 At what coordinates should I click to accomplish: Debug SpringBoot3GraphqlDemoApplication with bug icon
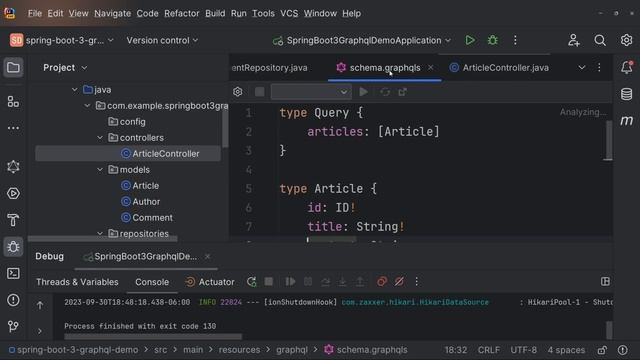(493, 40)
